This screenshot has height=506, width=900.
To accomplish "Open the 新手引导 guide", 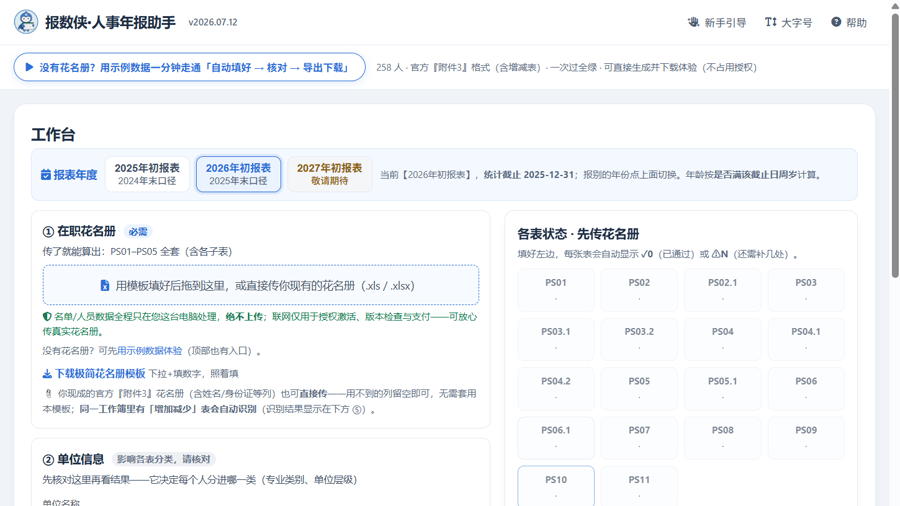I will [x=717, y=22].
